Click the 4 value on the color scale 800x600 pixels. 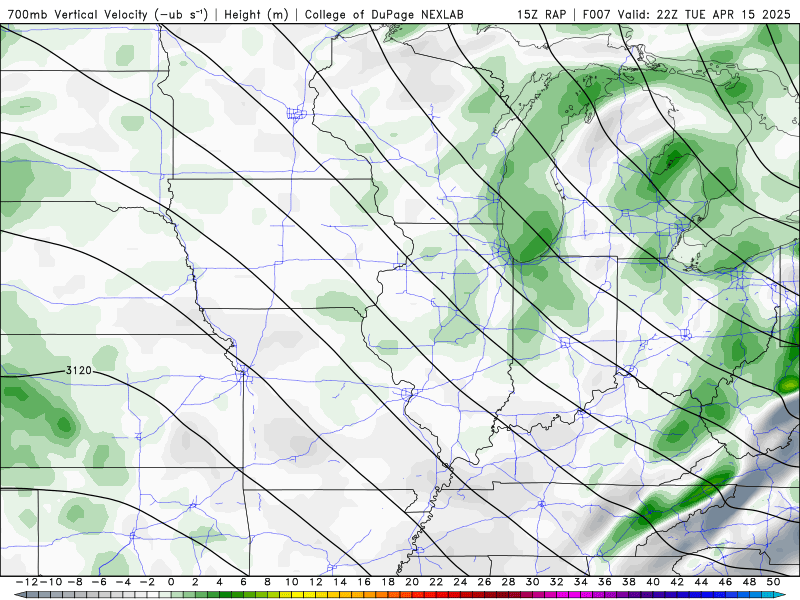click(219, 582)
